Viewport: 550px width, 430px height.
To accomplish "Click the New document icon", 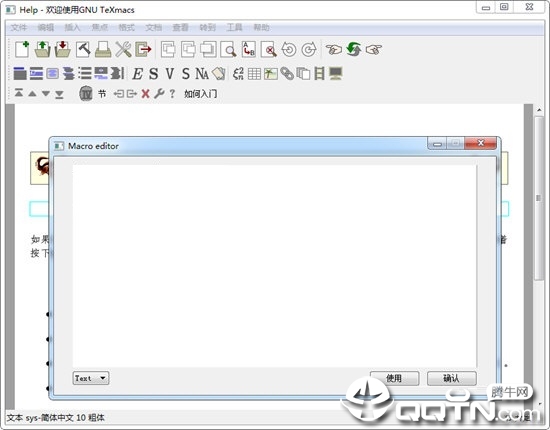I will coord(22,49).
